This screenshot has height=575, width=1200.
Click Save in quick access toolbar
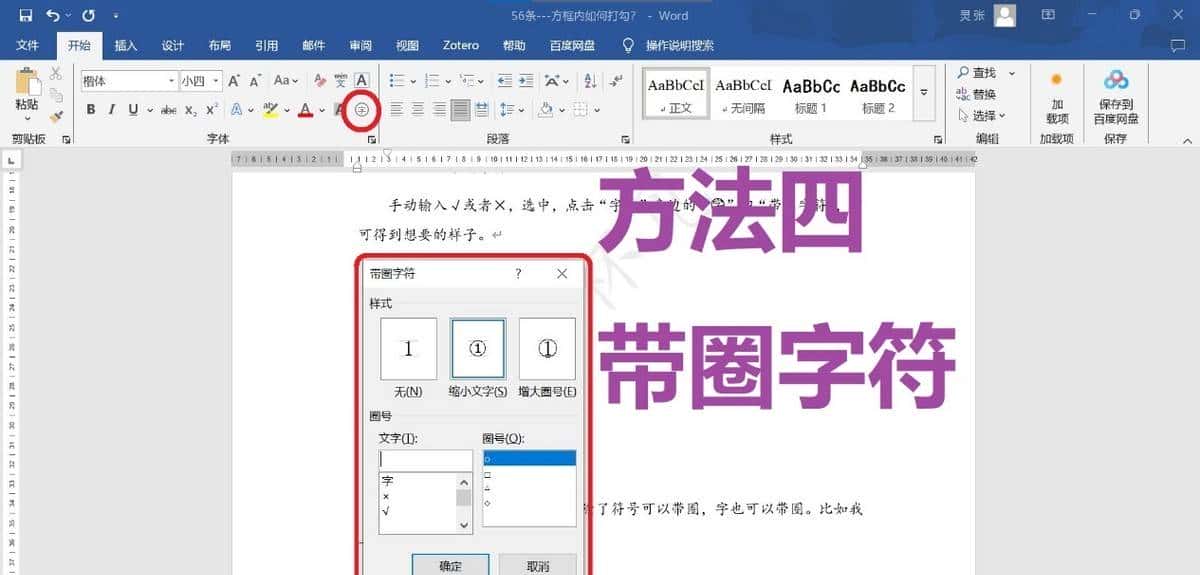click(25, 15)
